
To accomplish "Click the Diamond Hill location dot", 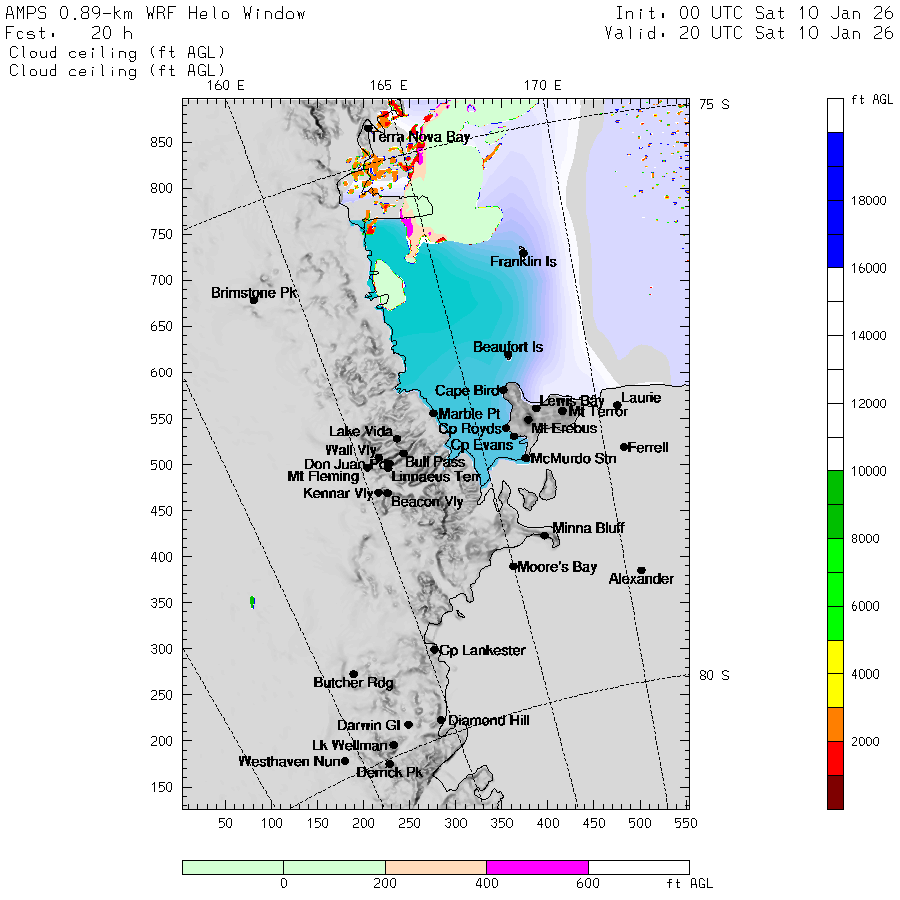I will click(x=441, y=720).
